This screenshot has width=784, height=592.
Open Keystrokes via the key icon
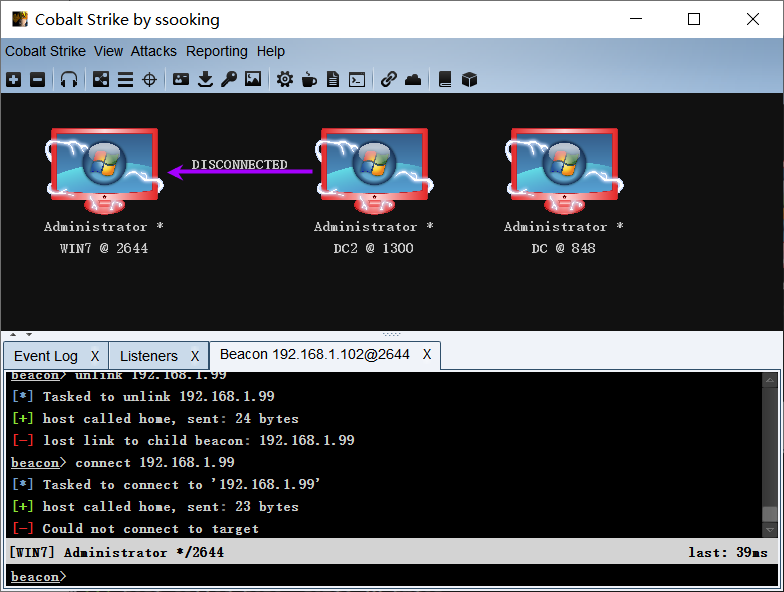229,79
